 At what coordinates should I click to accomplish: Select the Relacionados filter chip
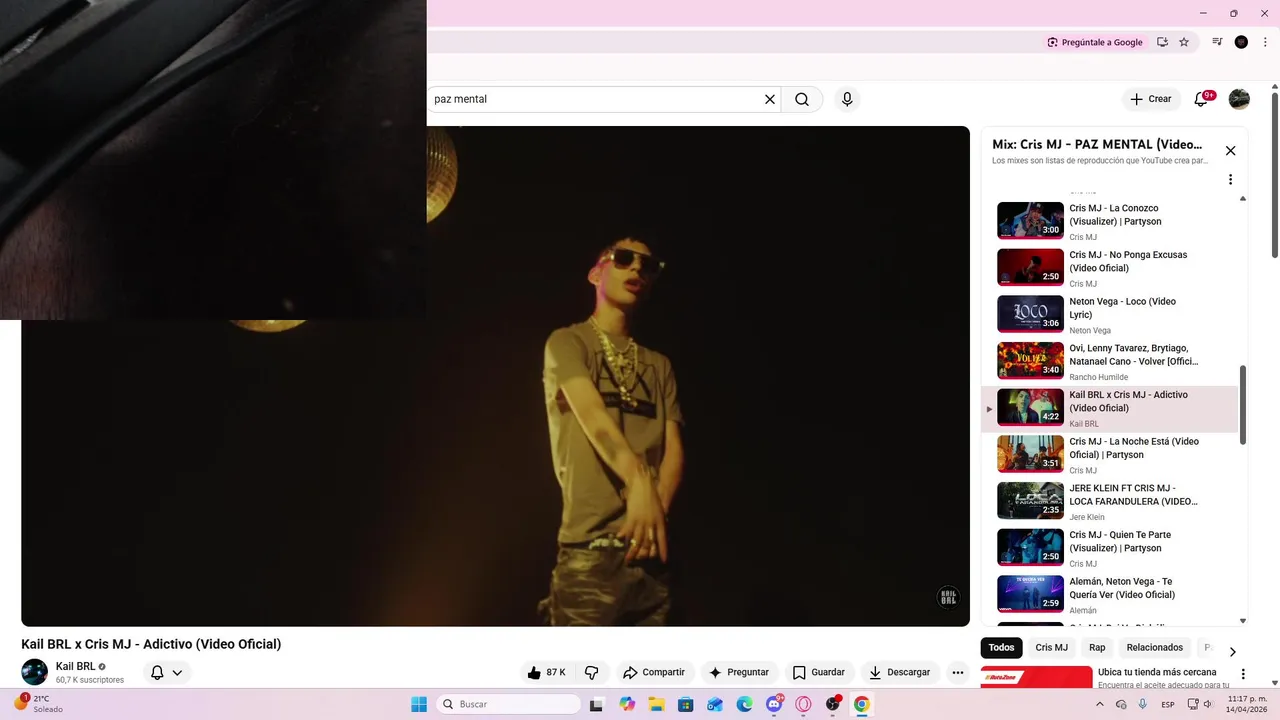pyautogui.click(x=1154, y=648)
